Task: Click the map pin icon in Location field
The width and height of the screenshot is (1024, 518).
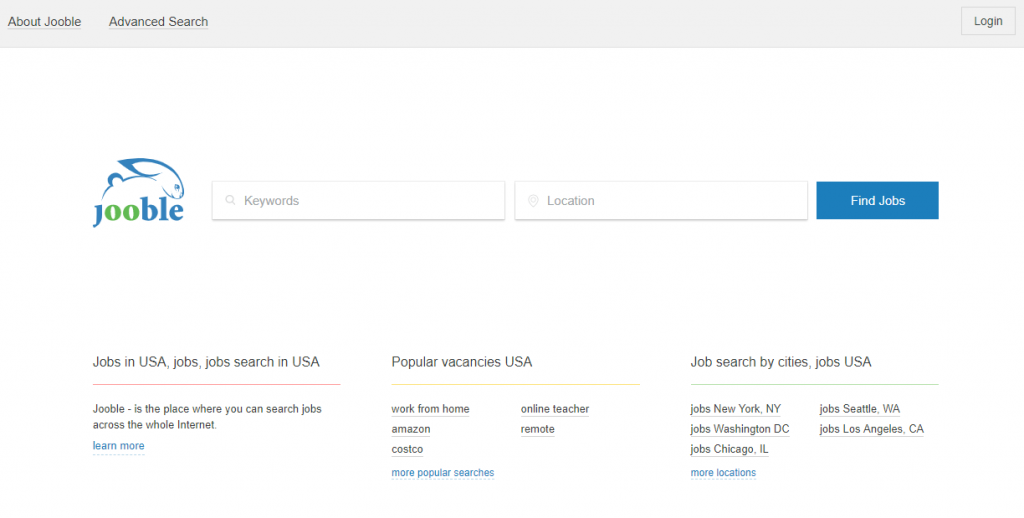Action: coord(533,201)
